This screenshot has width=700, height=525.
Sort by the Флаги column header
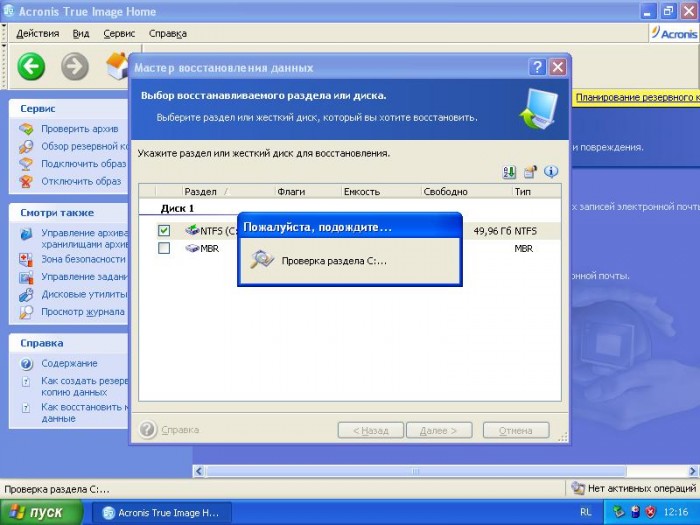pyautogui.click(x=308, y=192)
